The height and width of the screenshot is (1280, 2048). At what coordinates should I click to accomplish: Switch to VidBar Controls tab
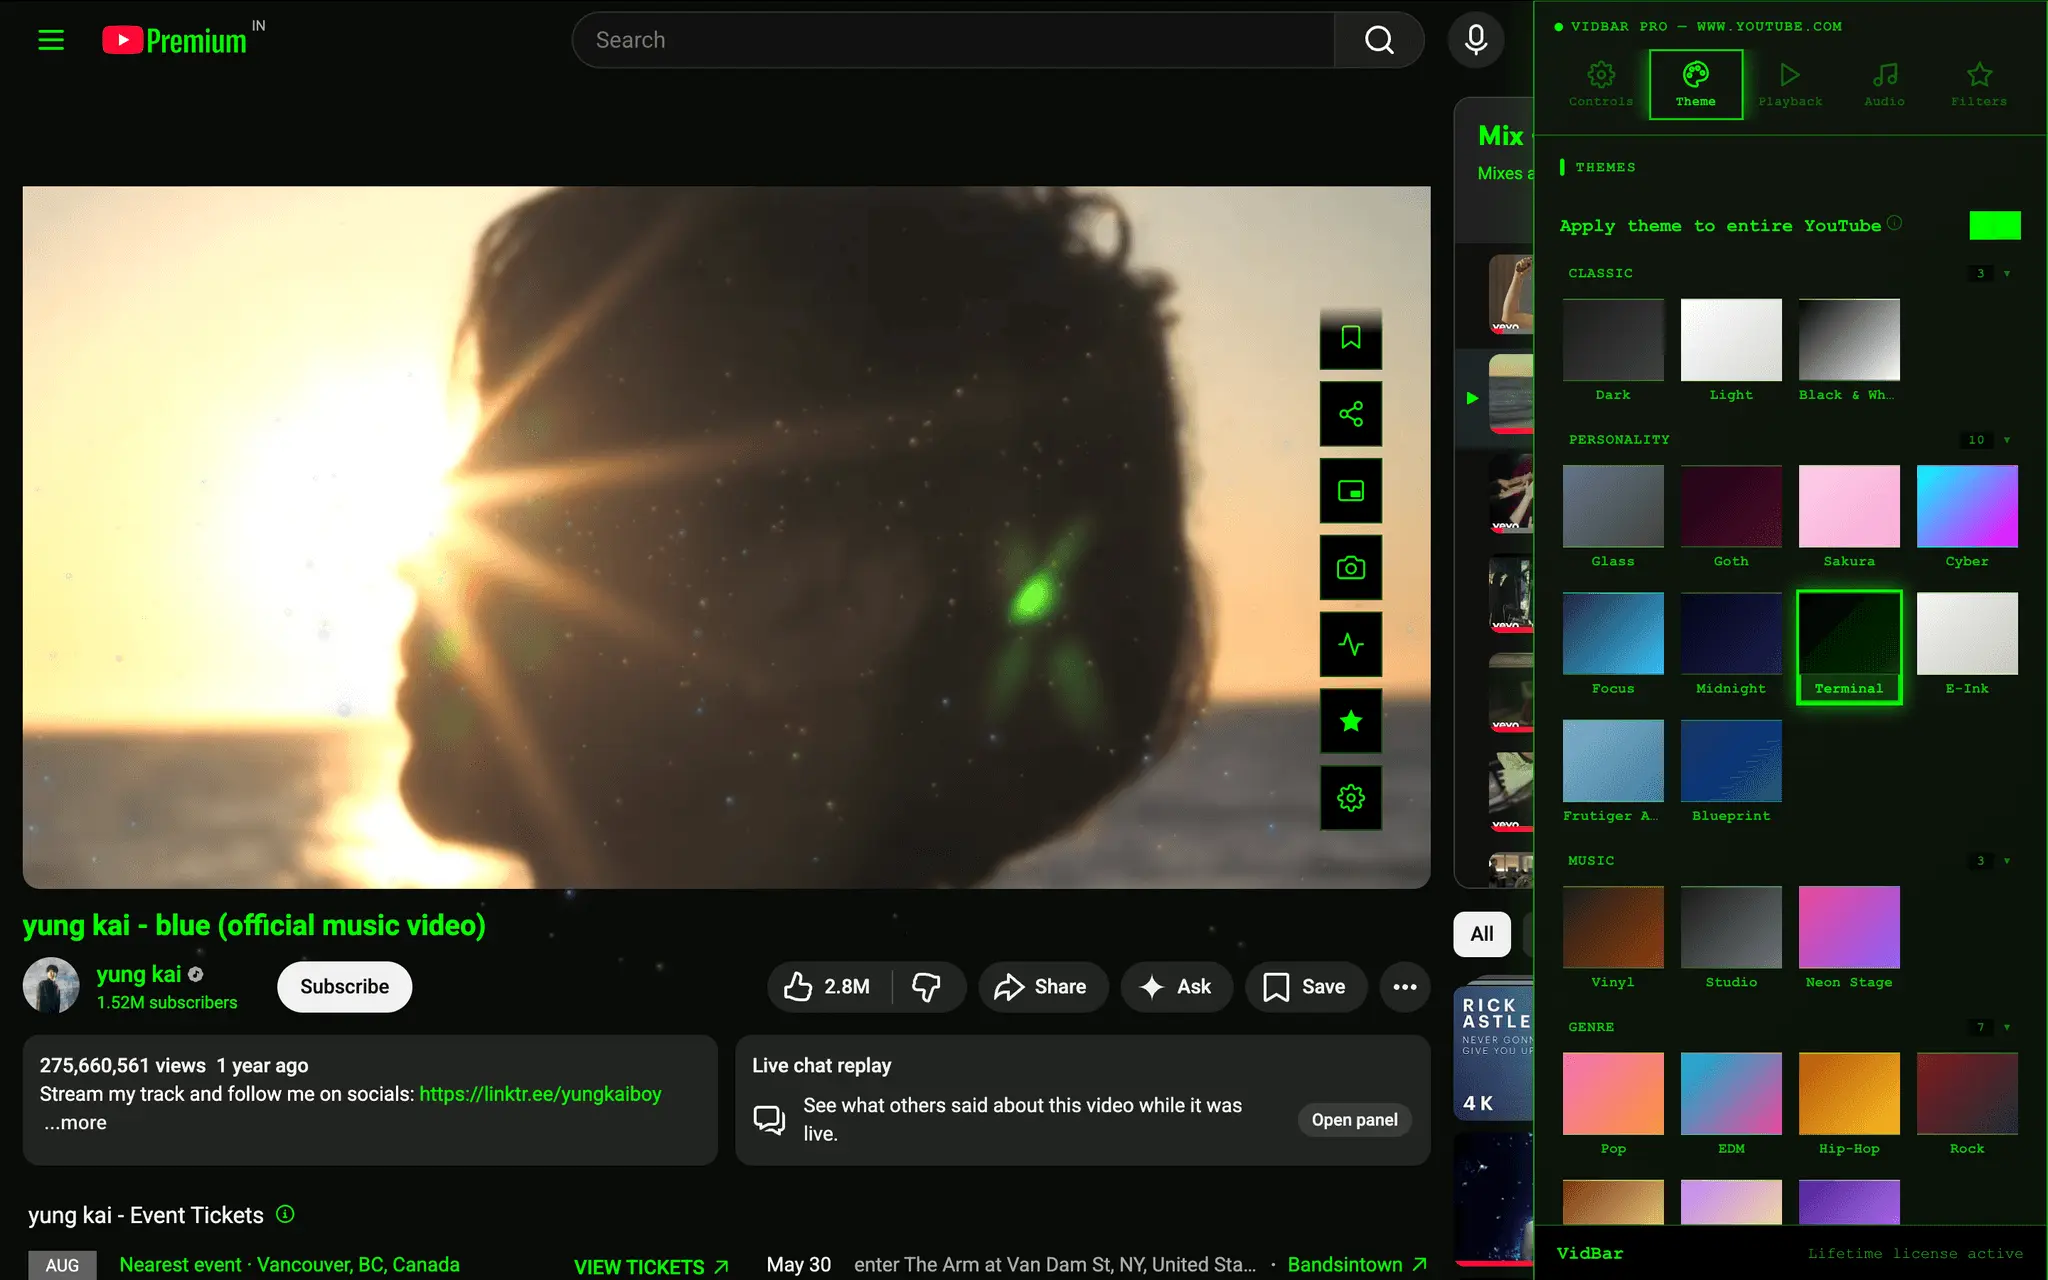[x=1601, y=85]
